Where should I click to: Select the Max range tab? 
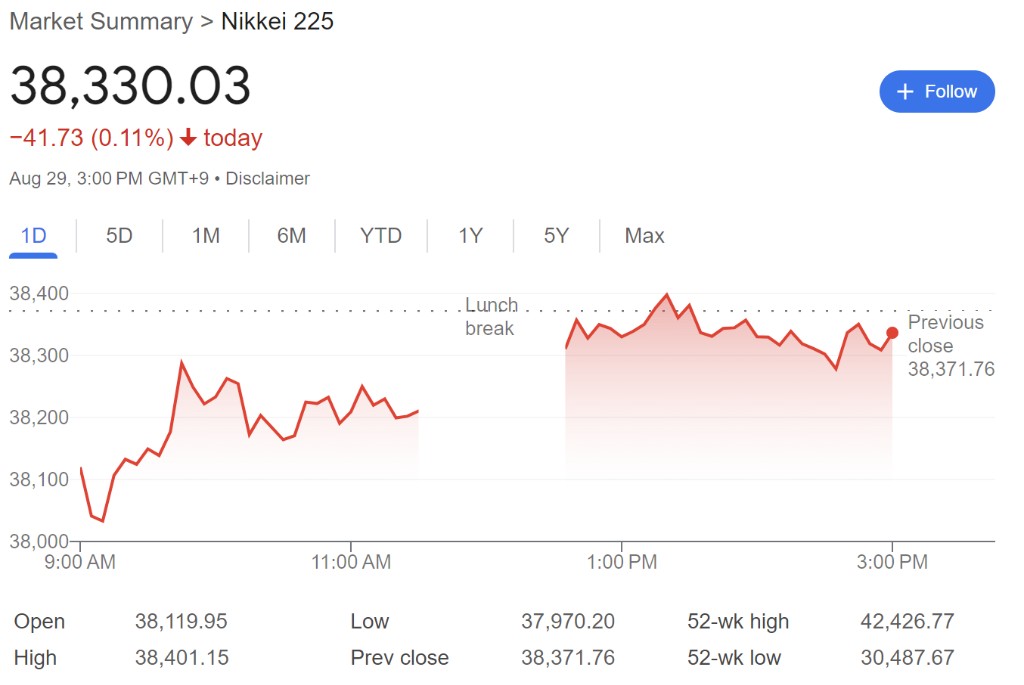(644, 236)
